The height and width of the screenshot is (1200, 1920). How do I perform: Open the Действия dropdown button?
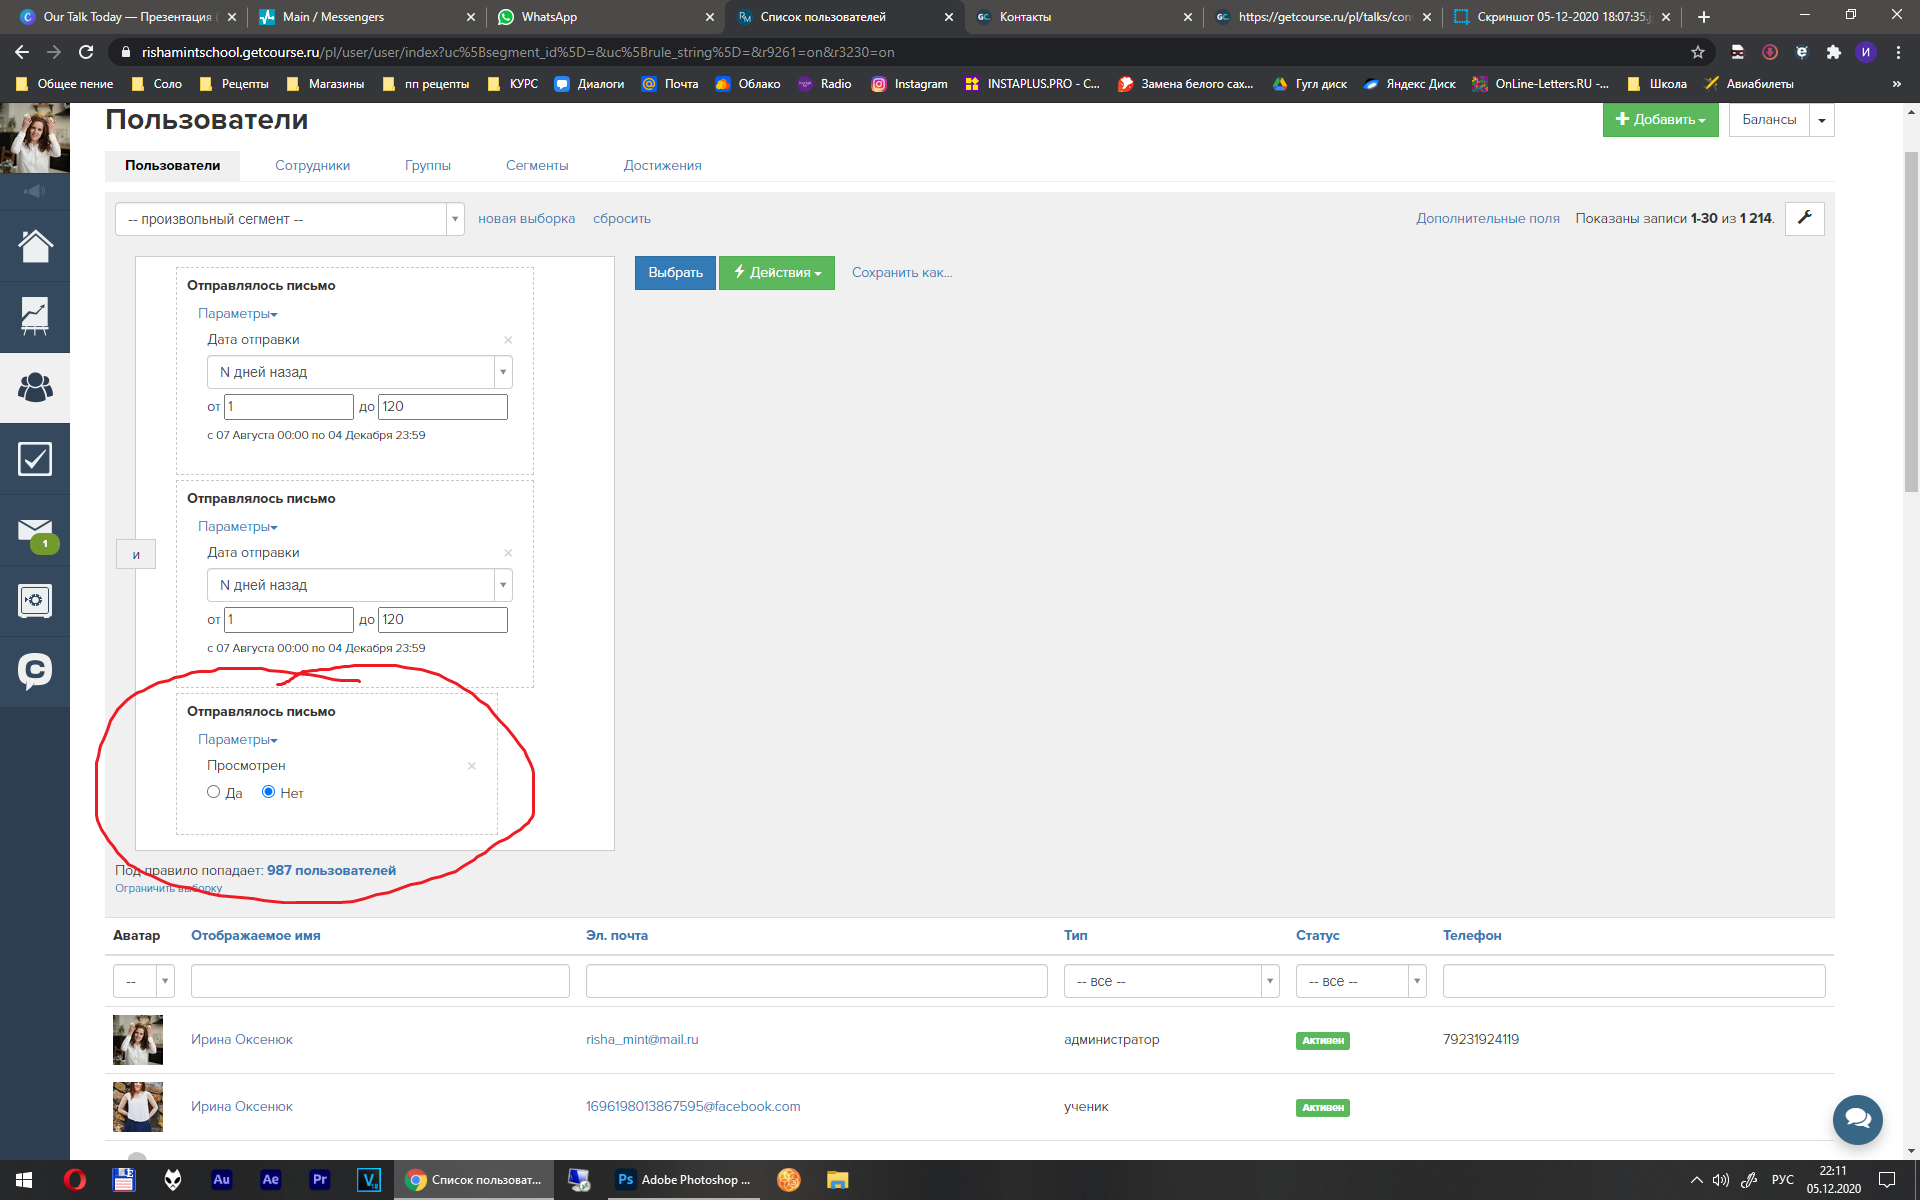776,273
